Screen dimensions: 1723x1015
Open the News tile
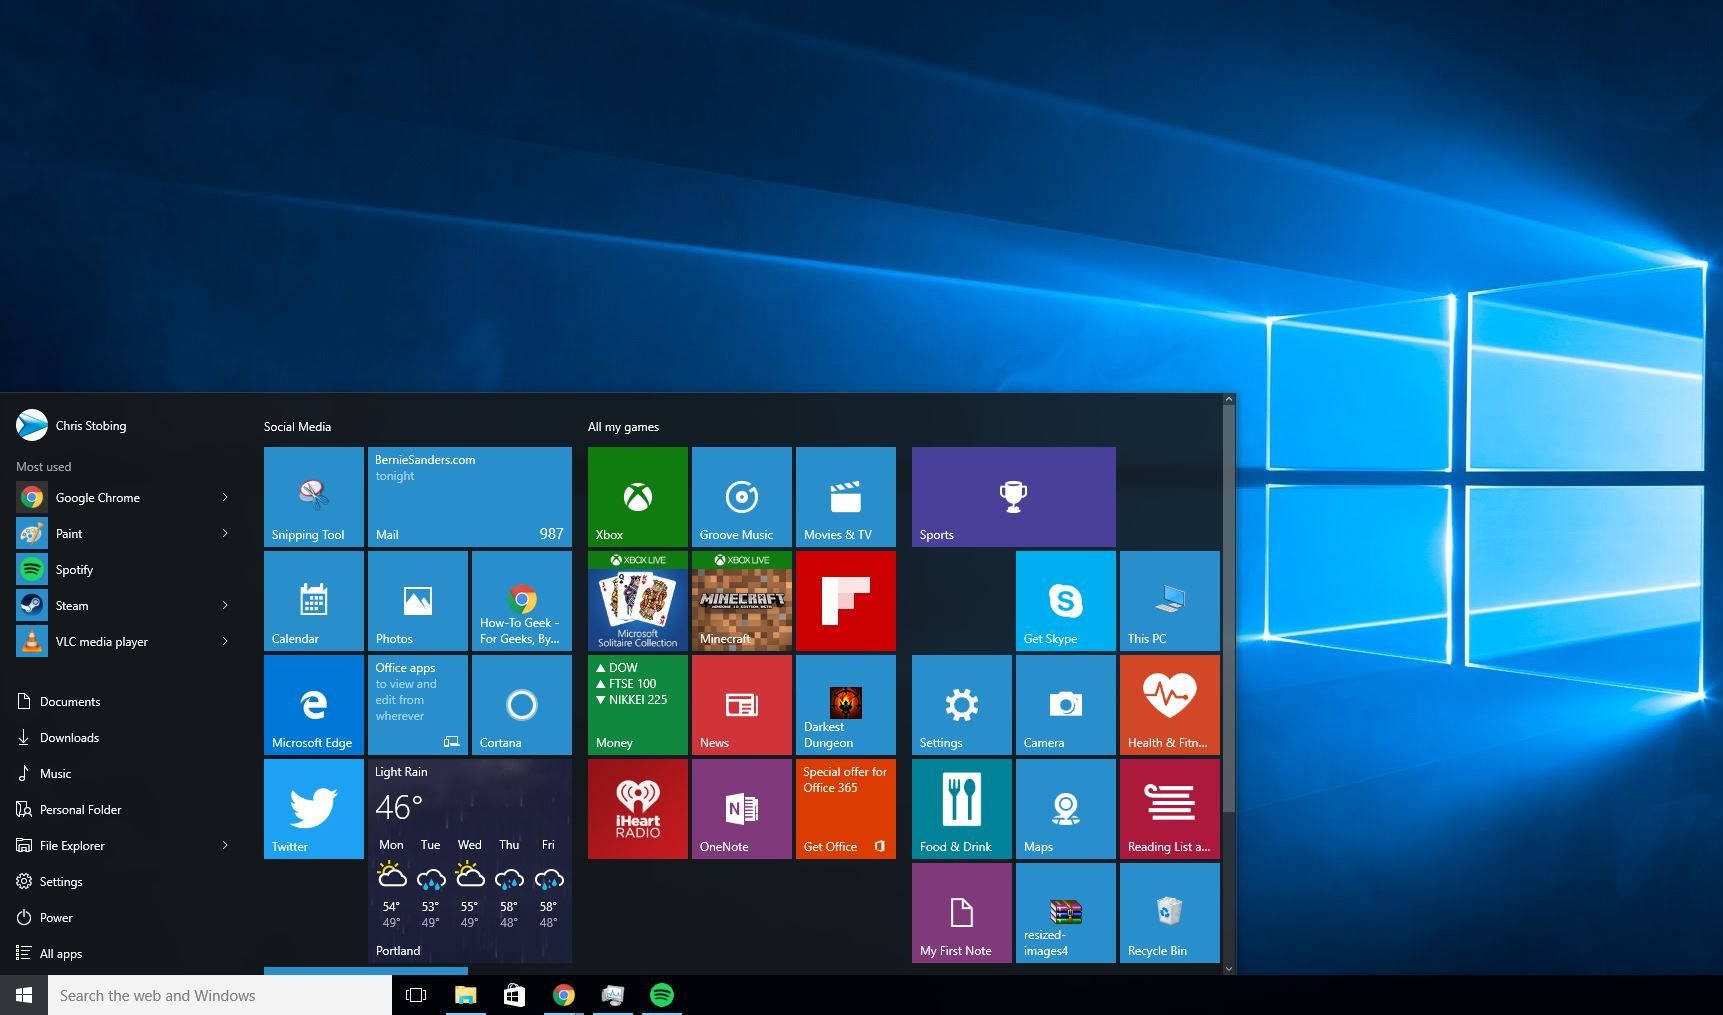742,705
